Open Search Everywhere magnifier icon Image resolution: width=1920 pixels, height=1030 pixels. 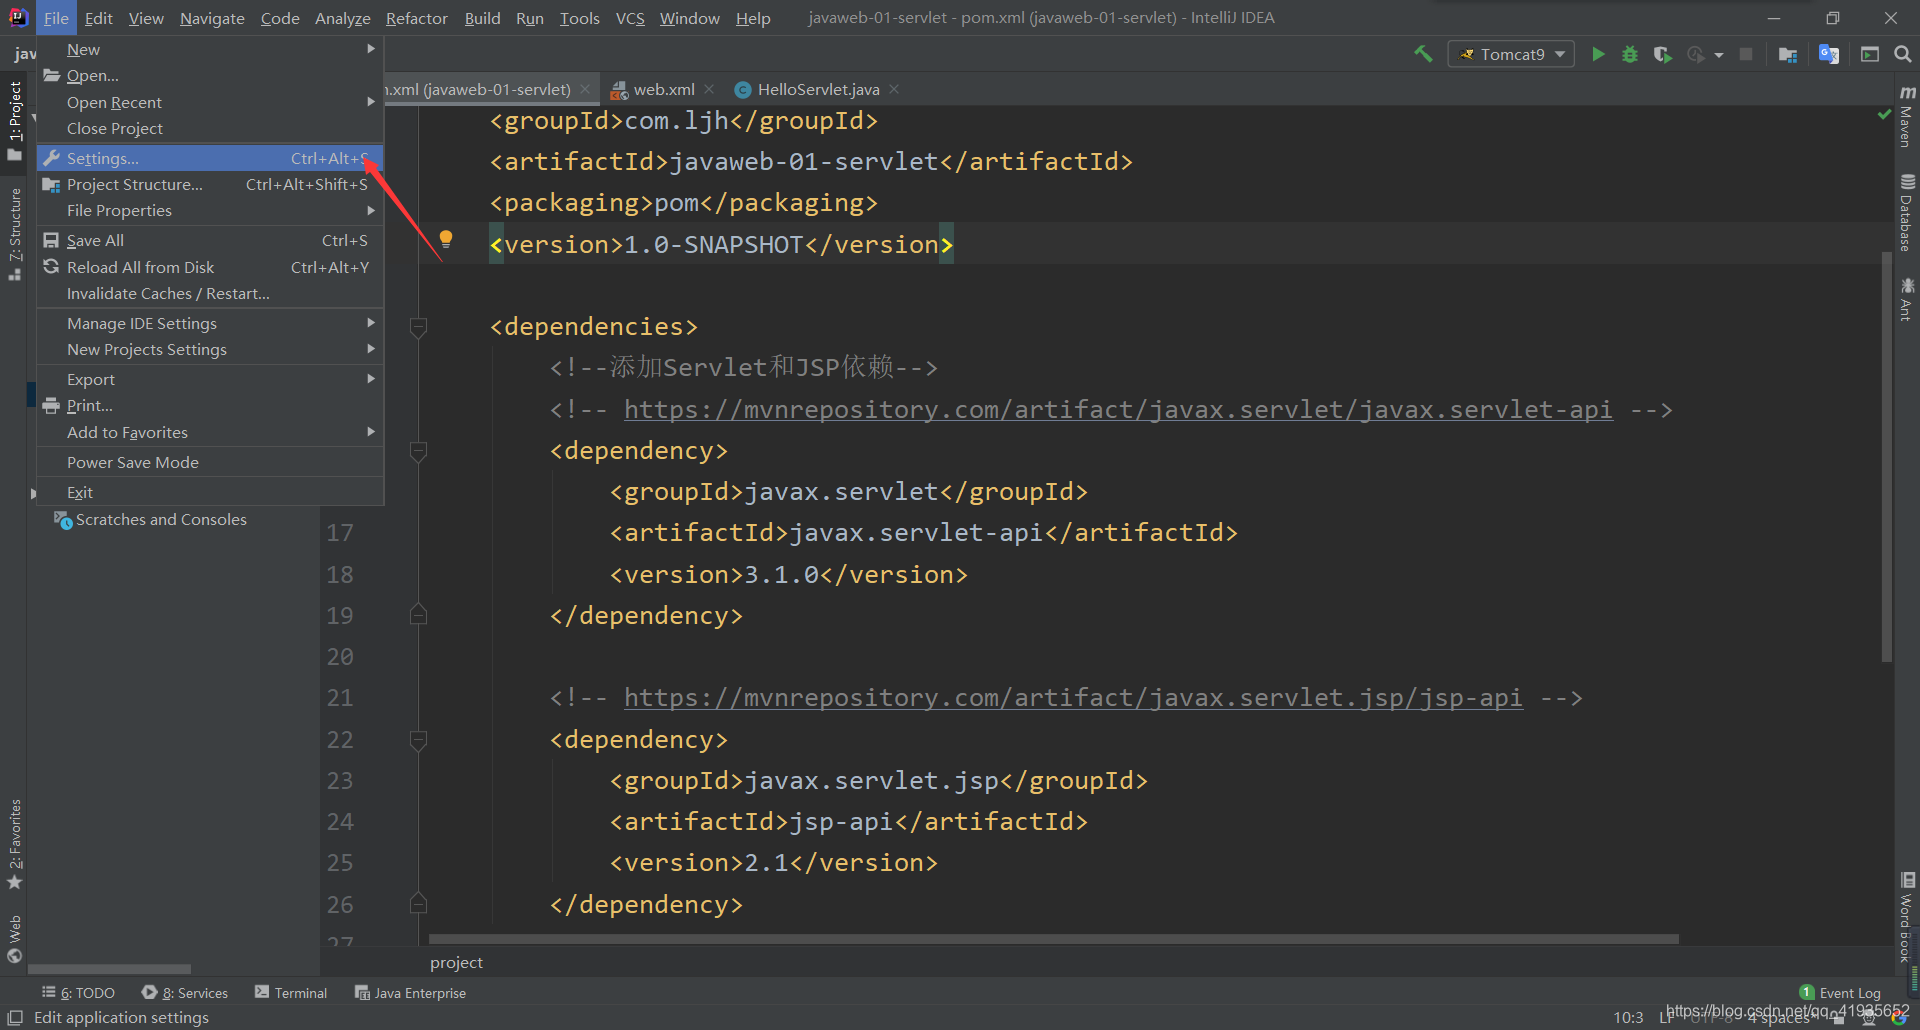click(x=1903, y=54)
